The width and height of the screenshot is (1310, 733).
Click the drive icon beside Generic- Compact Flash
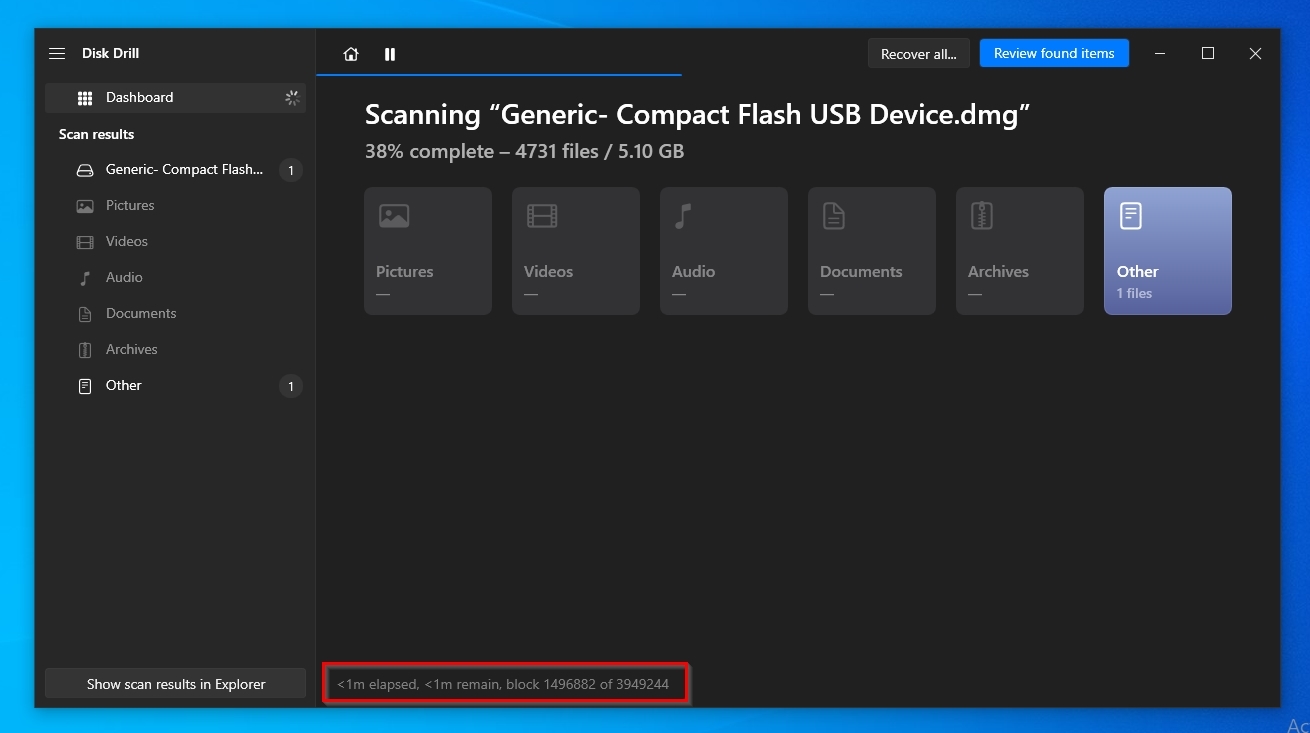click(x=85, y=170)
